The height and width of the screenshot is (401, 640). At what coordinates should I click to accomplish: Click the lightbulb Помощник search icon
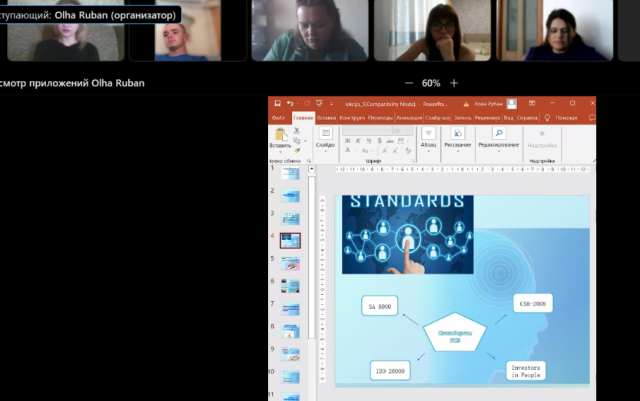547,118
